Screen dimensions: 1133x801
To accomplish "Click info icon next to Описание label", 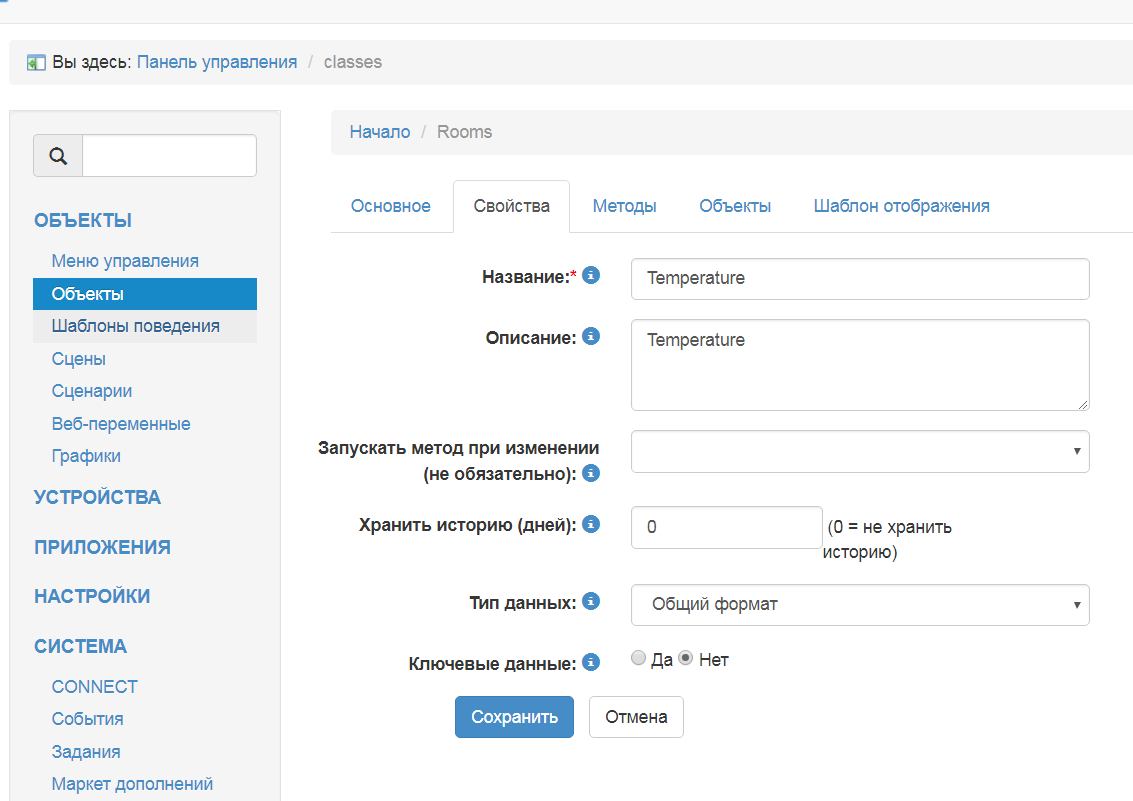I will tap(591, 336).
